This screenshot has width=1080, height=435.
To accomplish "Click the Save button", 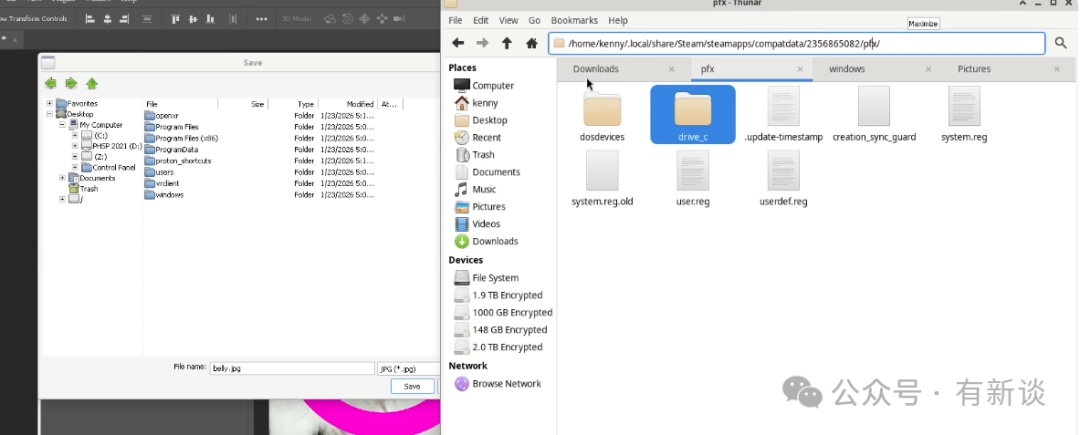I will (411, 386).
